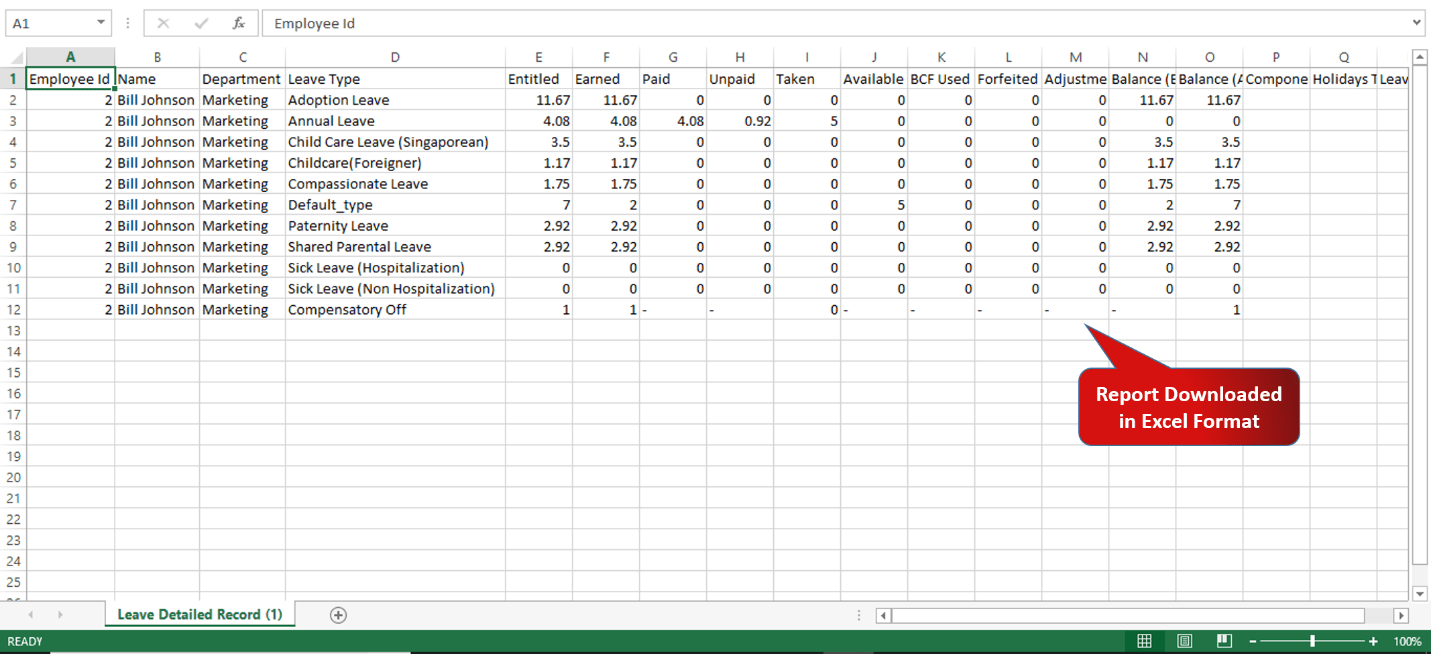1431x654 pixels.
Task: Select the 'Employee Id' header cell
Action: pyautogui.click(x=70, y=79)
